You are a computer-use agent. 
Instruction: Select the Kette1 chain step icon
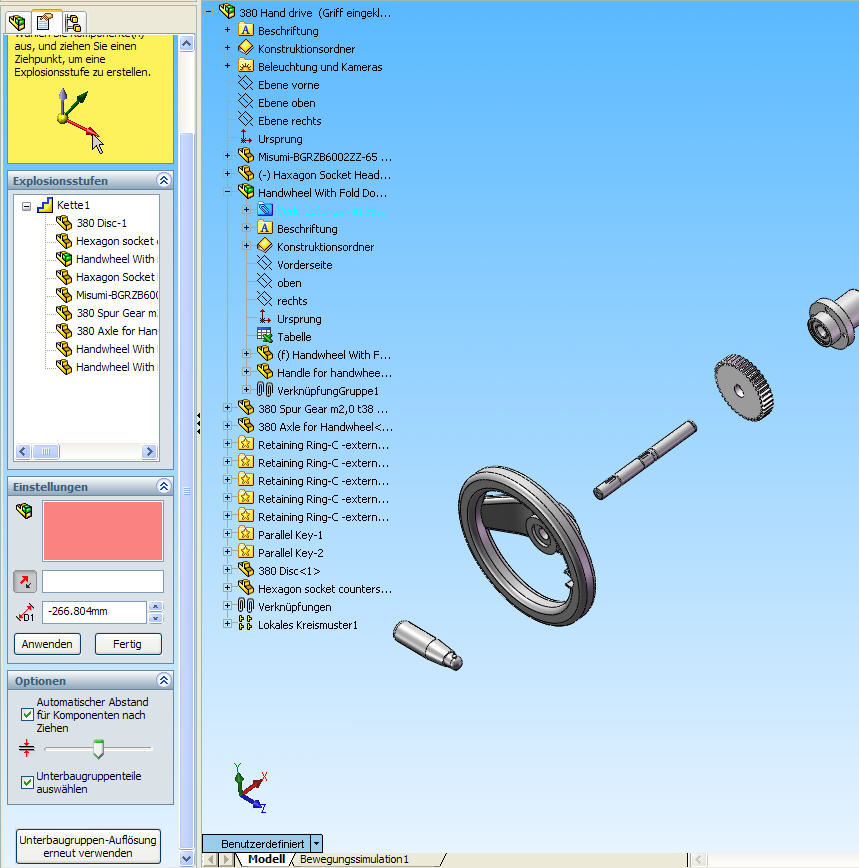[45, 205]
